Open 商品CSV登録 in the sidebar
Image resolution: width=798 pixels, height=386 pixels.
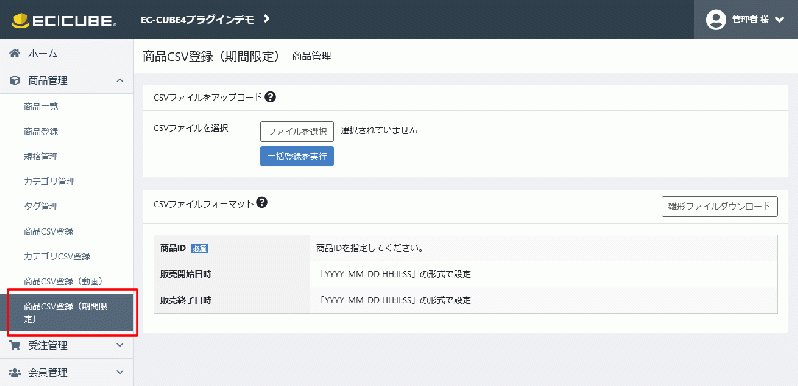coord(48,231)
